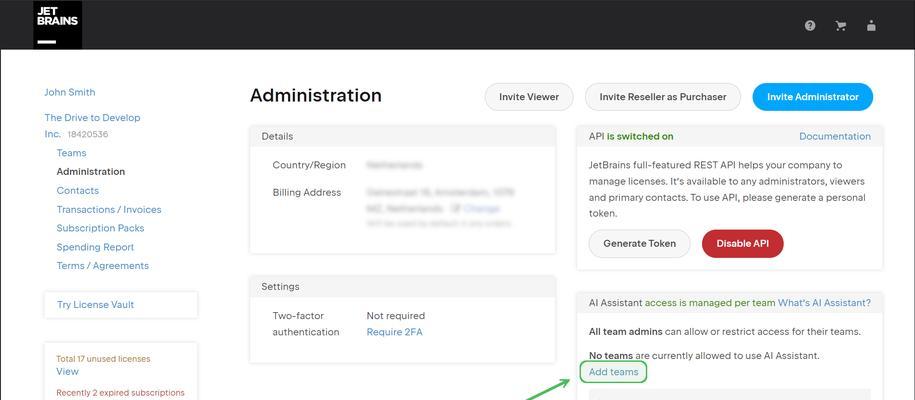The width and height of the screenshot is (915, 400).
Task: Open the John Smith profile link
Action: 69,92
